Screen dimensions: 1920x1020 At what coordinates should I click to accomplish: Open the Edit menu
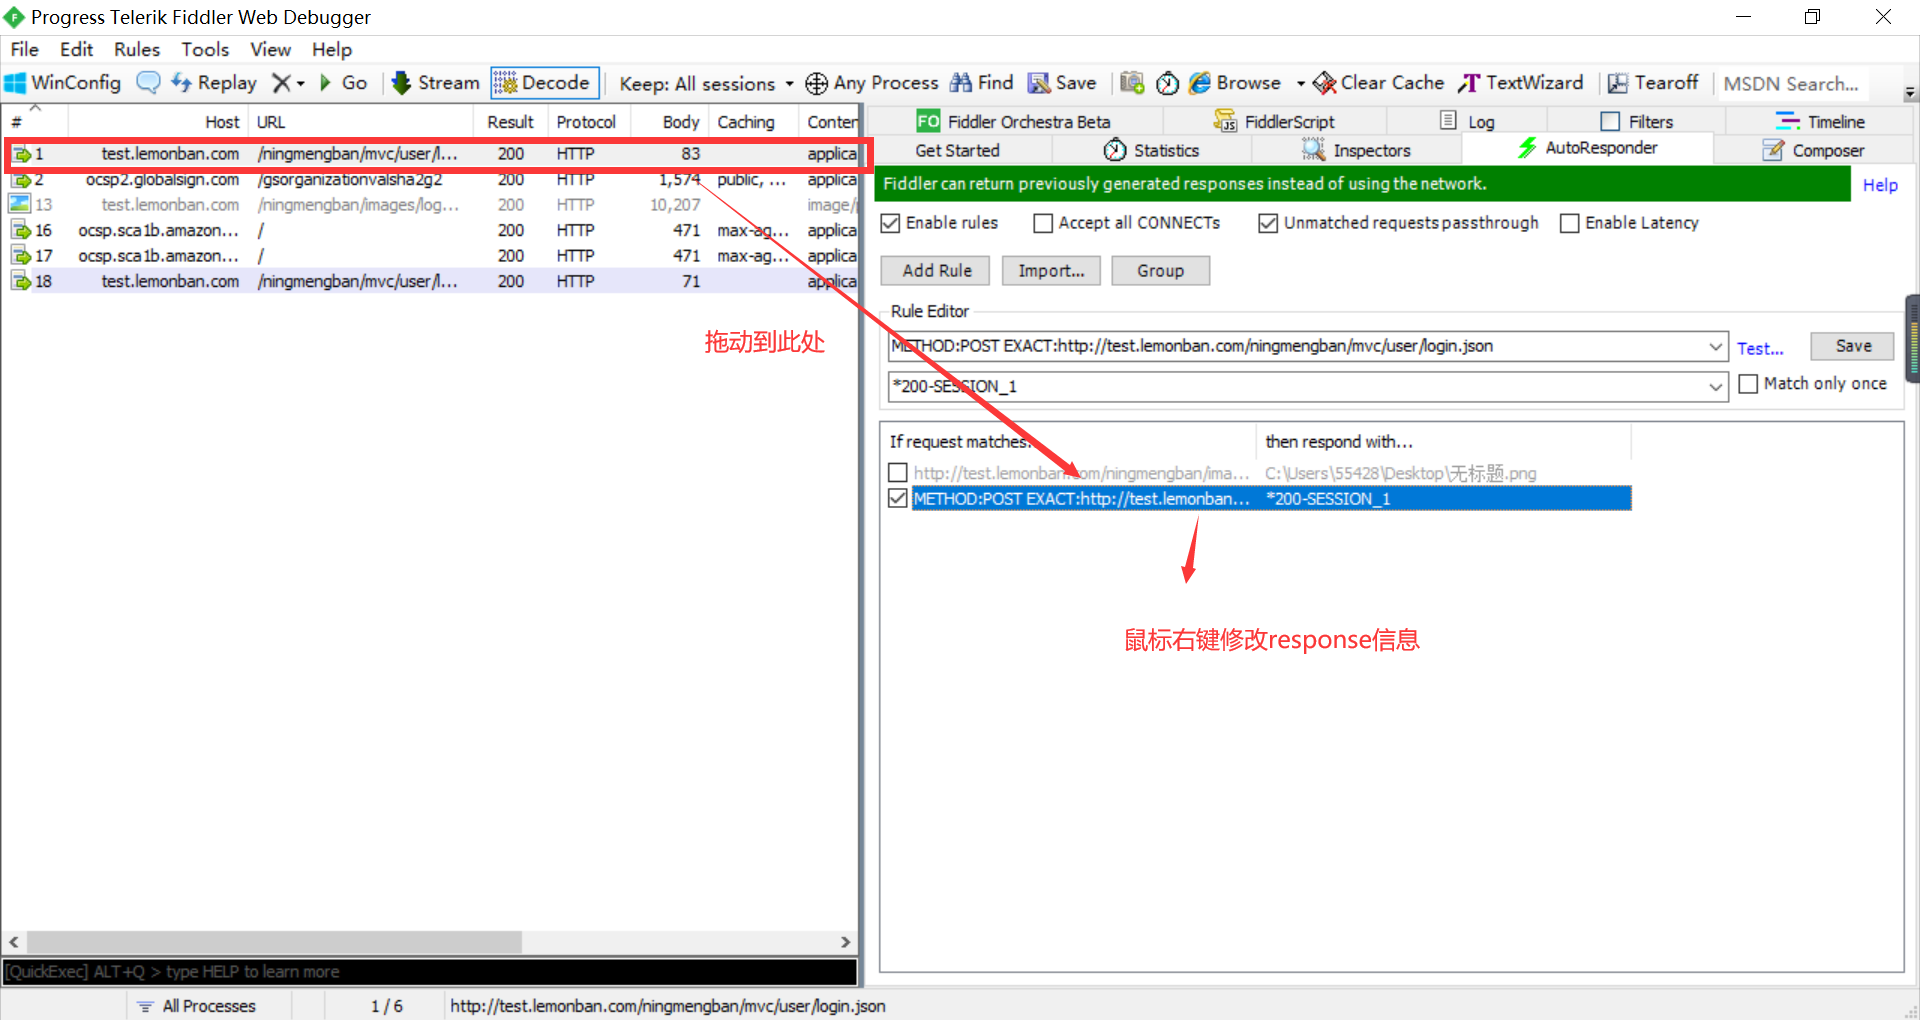[76, 49]
